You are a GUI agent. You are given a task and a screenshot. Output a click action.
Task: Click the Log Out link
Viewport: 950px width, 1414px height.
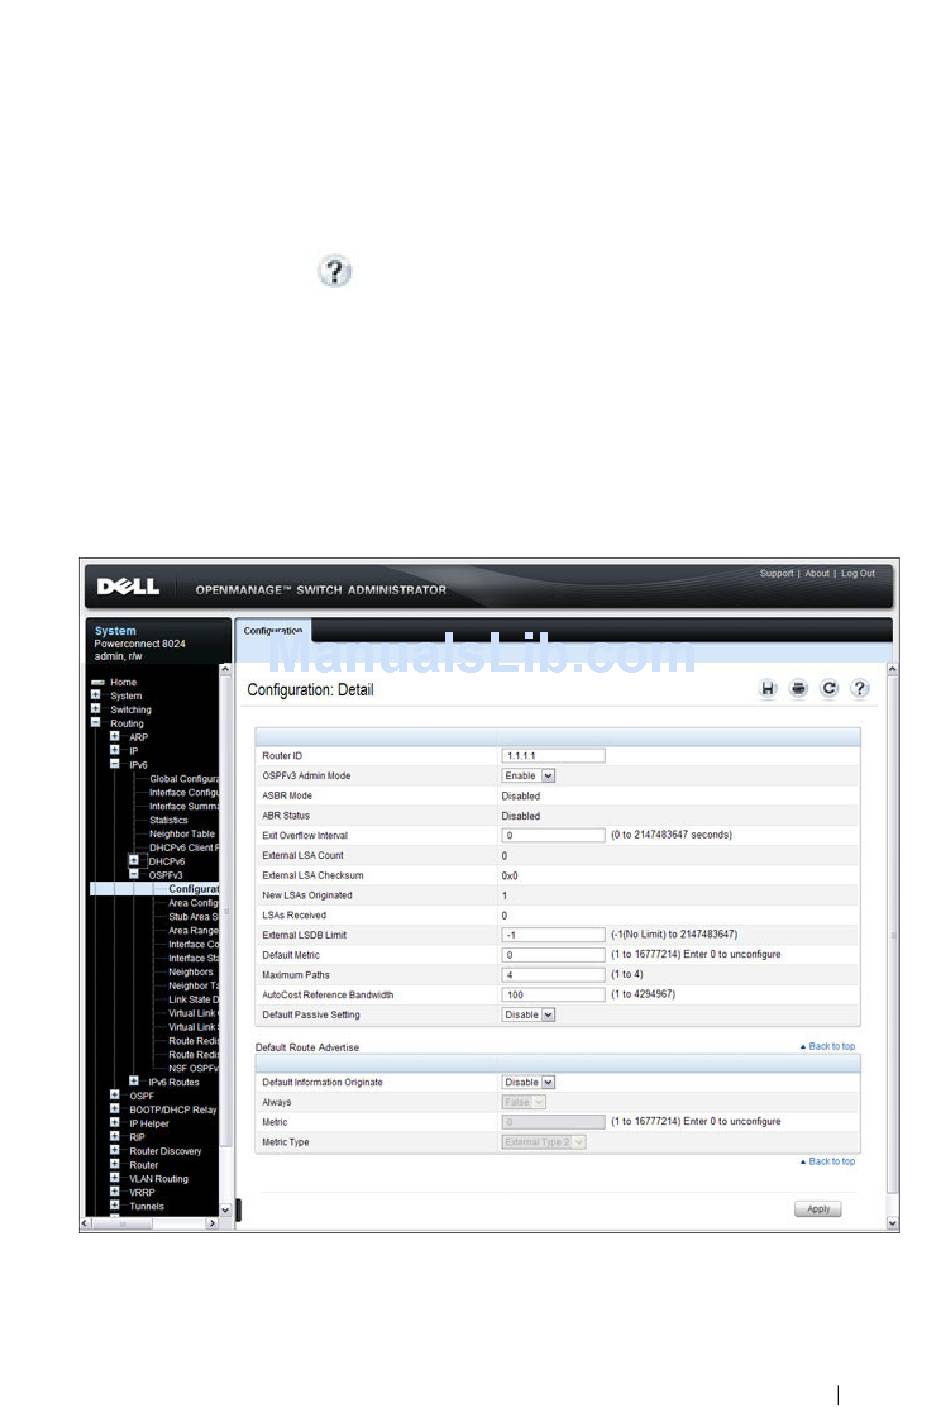(x=857, y=574)
